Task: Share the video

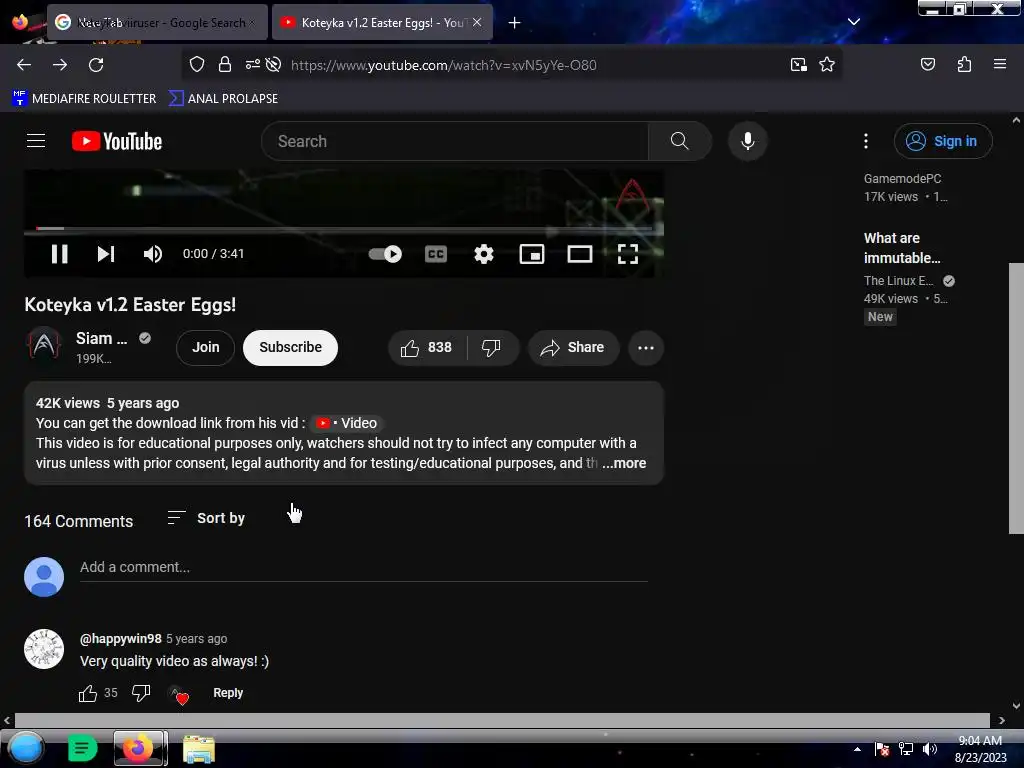Action: coord(573,347)
